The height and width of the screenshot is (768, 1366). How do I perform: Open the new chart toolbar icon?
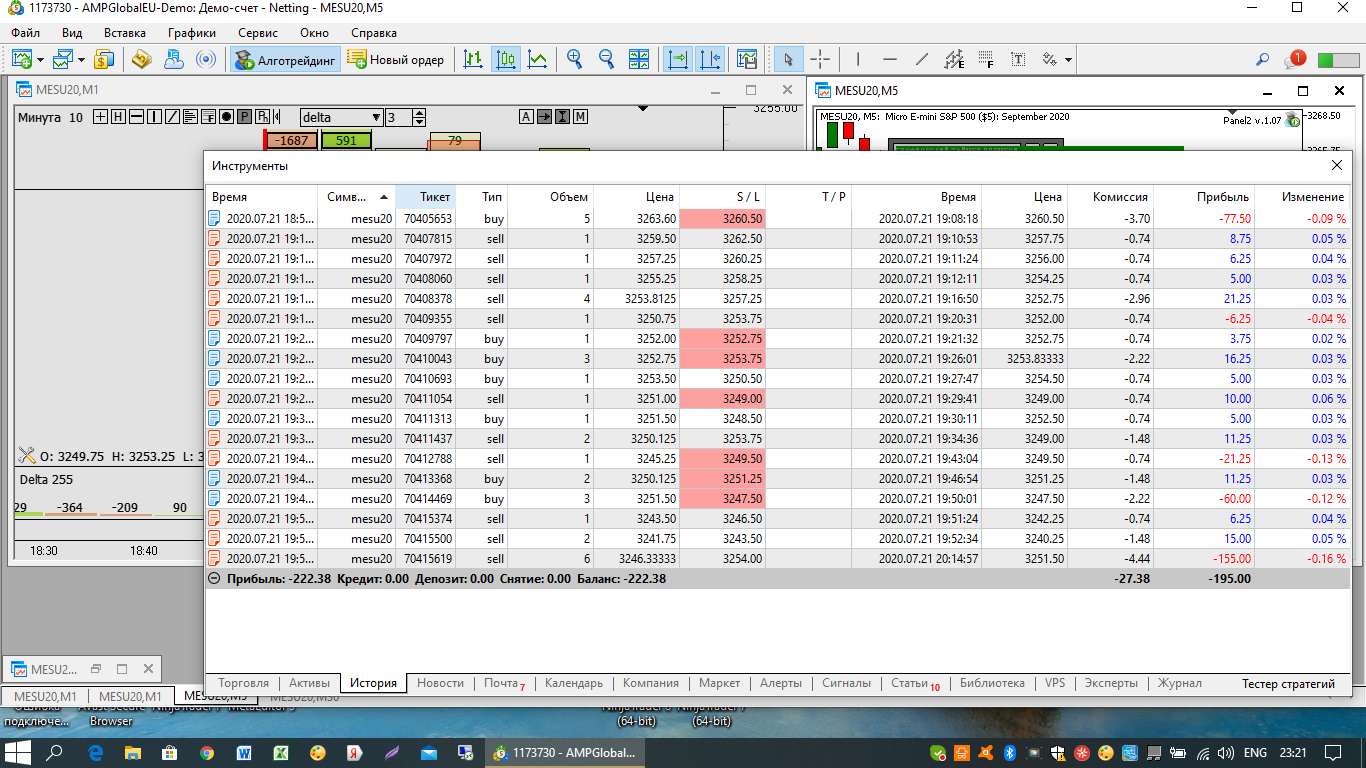(x=22, y=59)
